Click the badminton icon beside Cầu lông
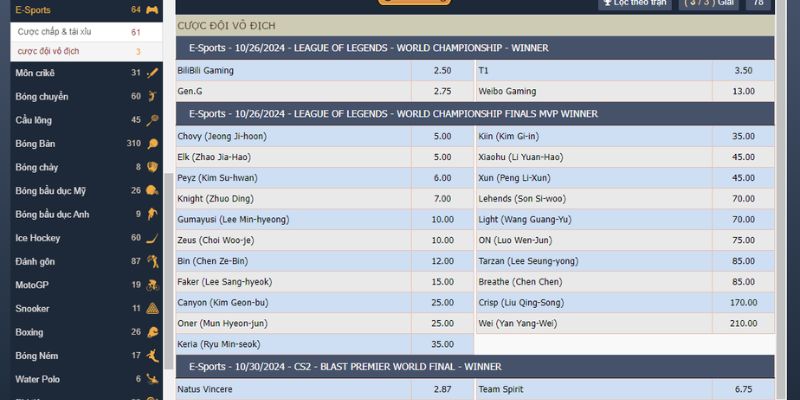 (x=152, y=120)
